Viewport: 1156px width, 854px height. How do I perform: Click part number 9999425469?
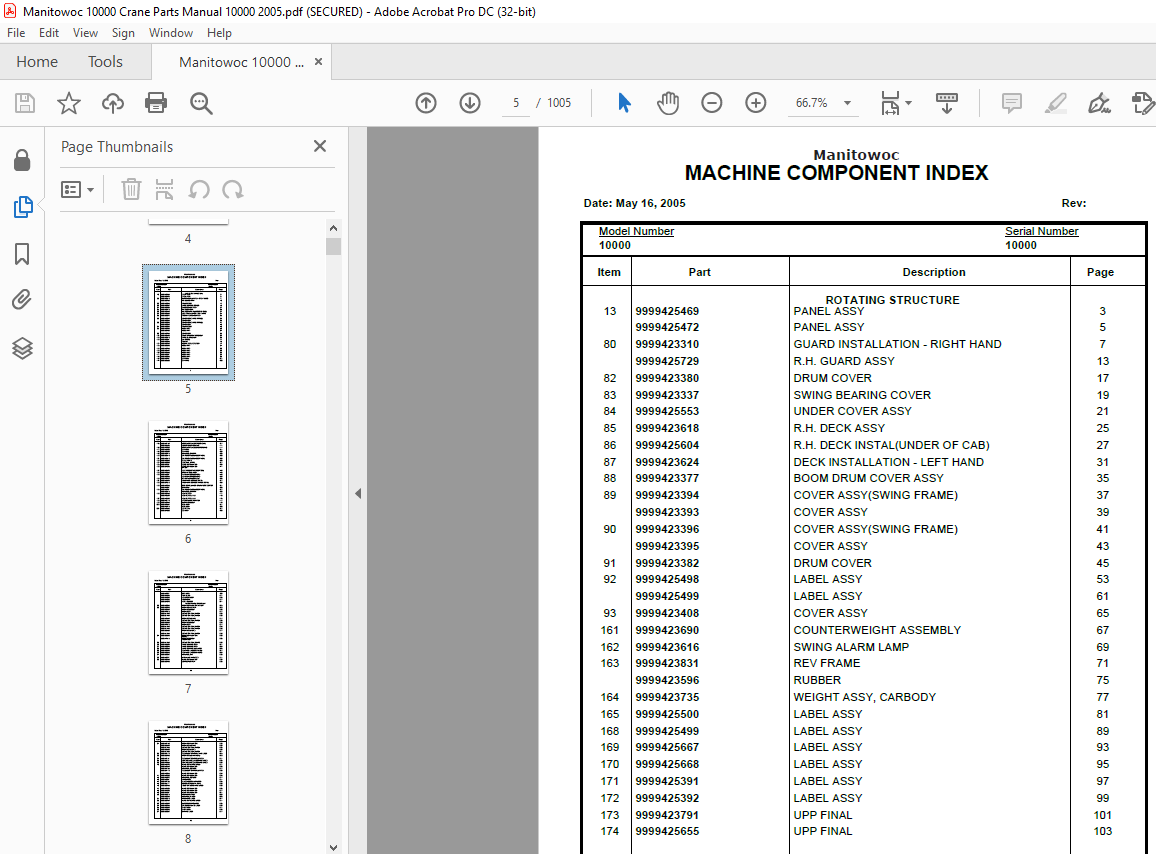(667, 311)
